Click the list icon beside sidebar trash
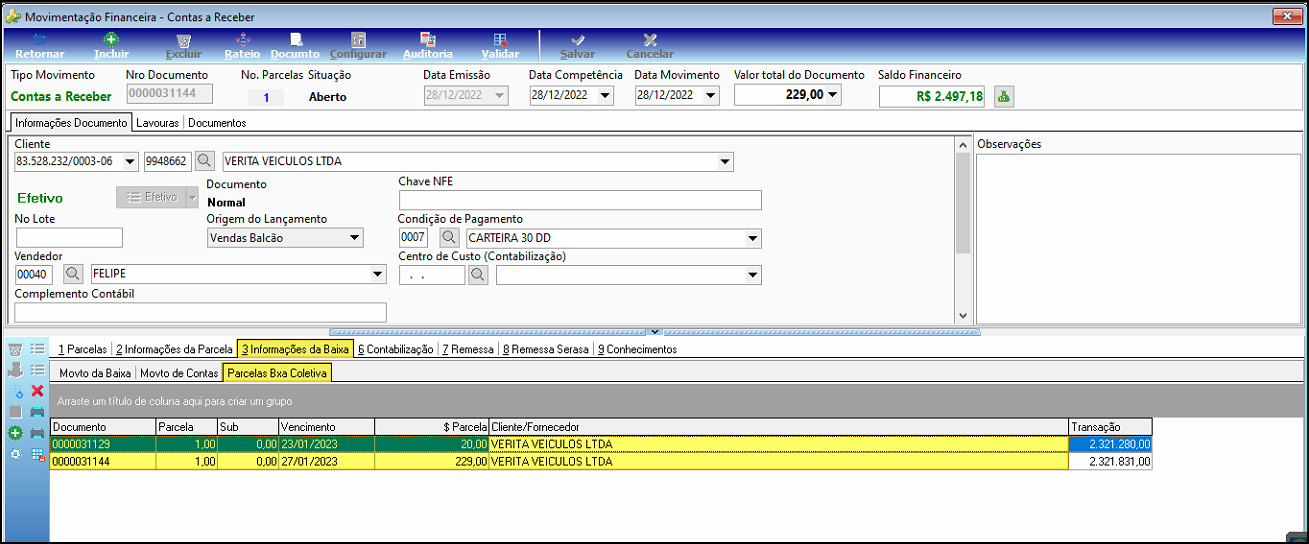This screenshot has width=1309, height=544. (x=37, y=349)
